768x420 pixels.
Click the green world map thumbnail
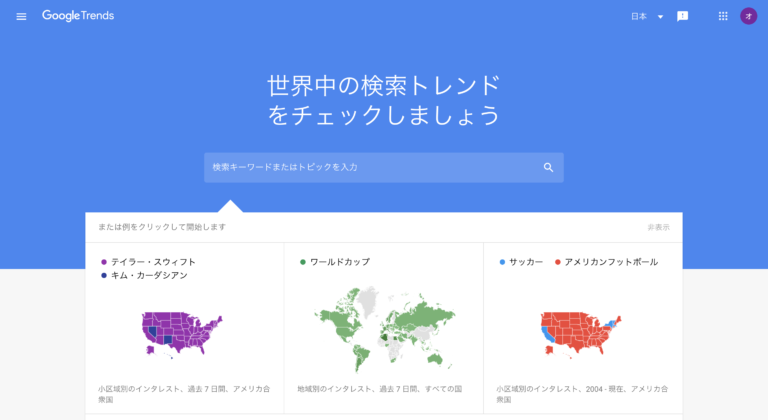[384, 329]
